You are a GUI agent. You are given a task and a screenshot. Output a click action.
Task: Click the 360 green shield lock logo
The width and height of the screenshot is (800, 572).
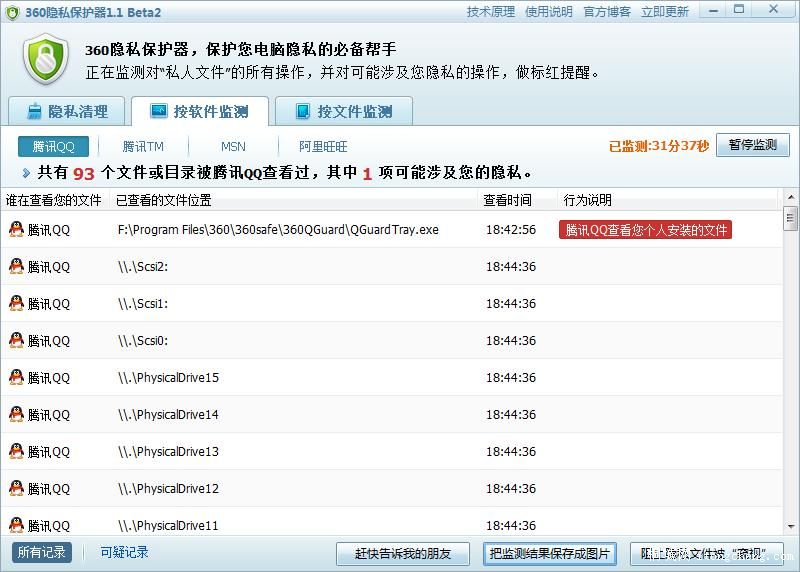pyautogui.click(x=45, y=59)
